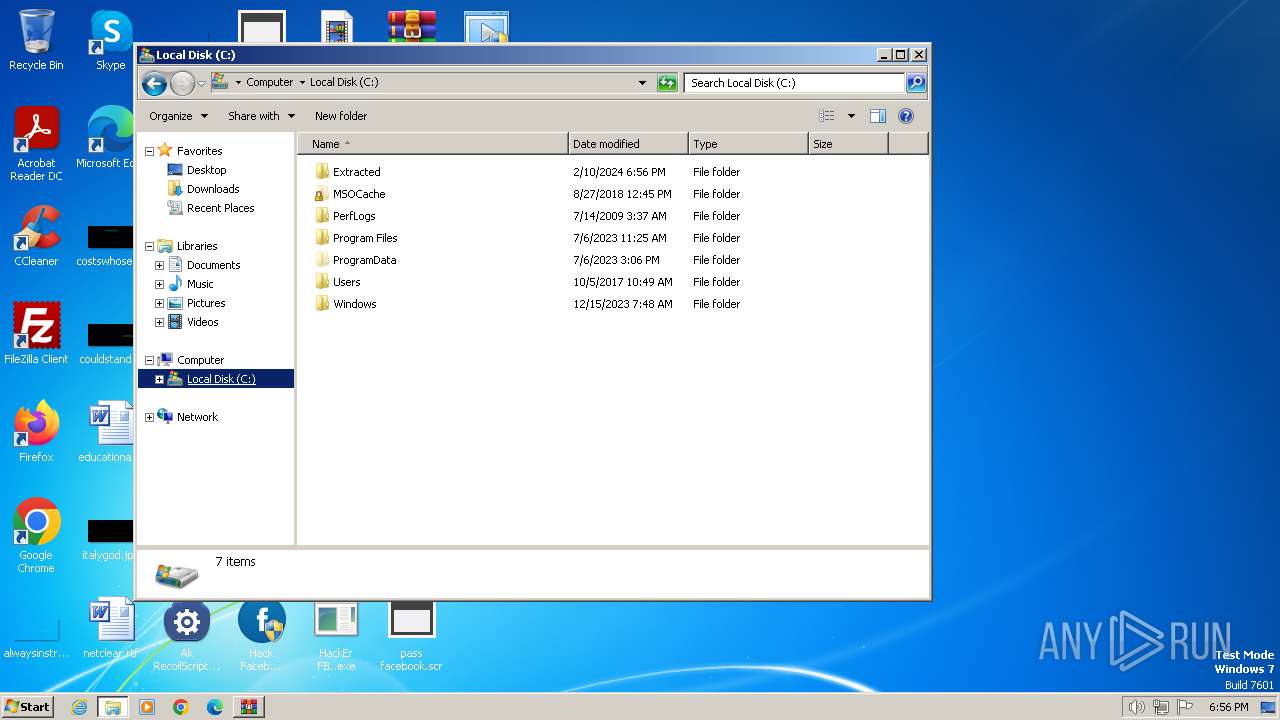The height and width of the screenshot is (720, 1280).
Task: Click the Ak RecoilScript desktop icon
Action: click(186, 635)
